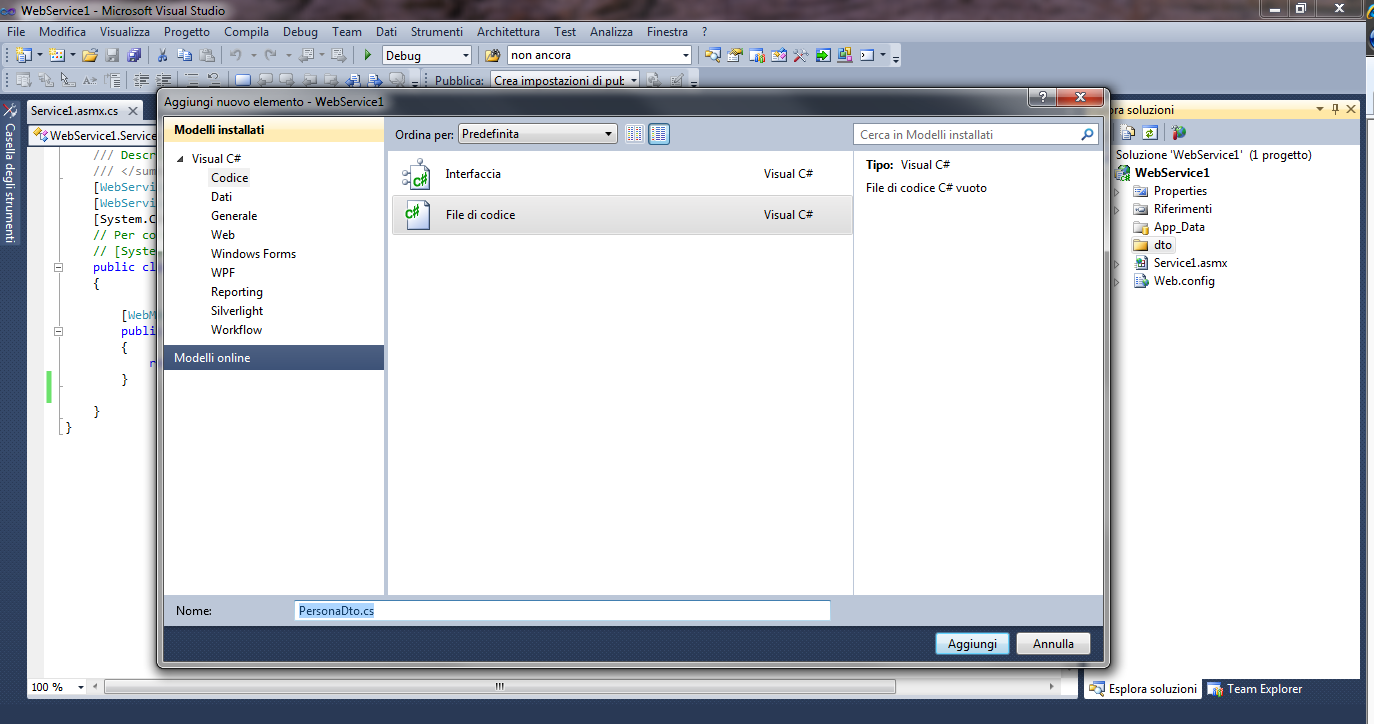Switch to medium icons view in dialog
Viewport: 1374px width, 724px height.
(x=659, y=134)
